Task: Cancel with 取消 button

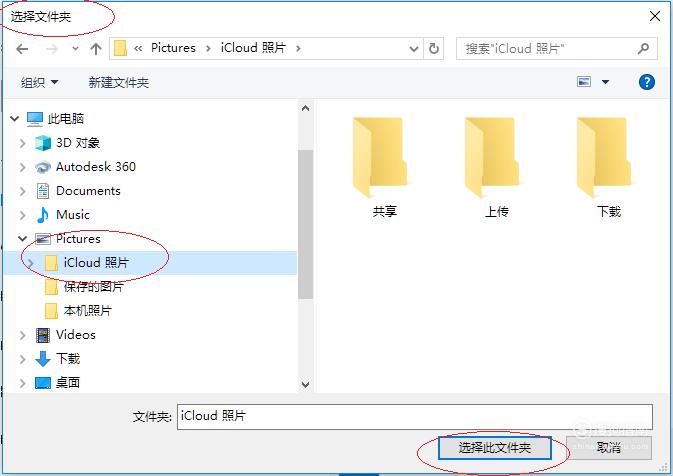Action: click(609, 448)
